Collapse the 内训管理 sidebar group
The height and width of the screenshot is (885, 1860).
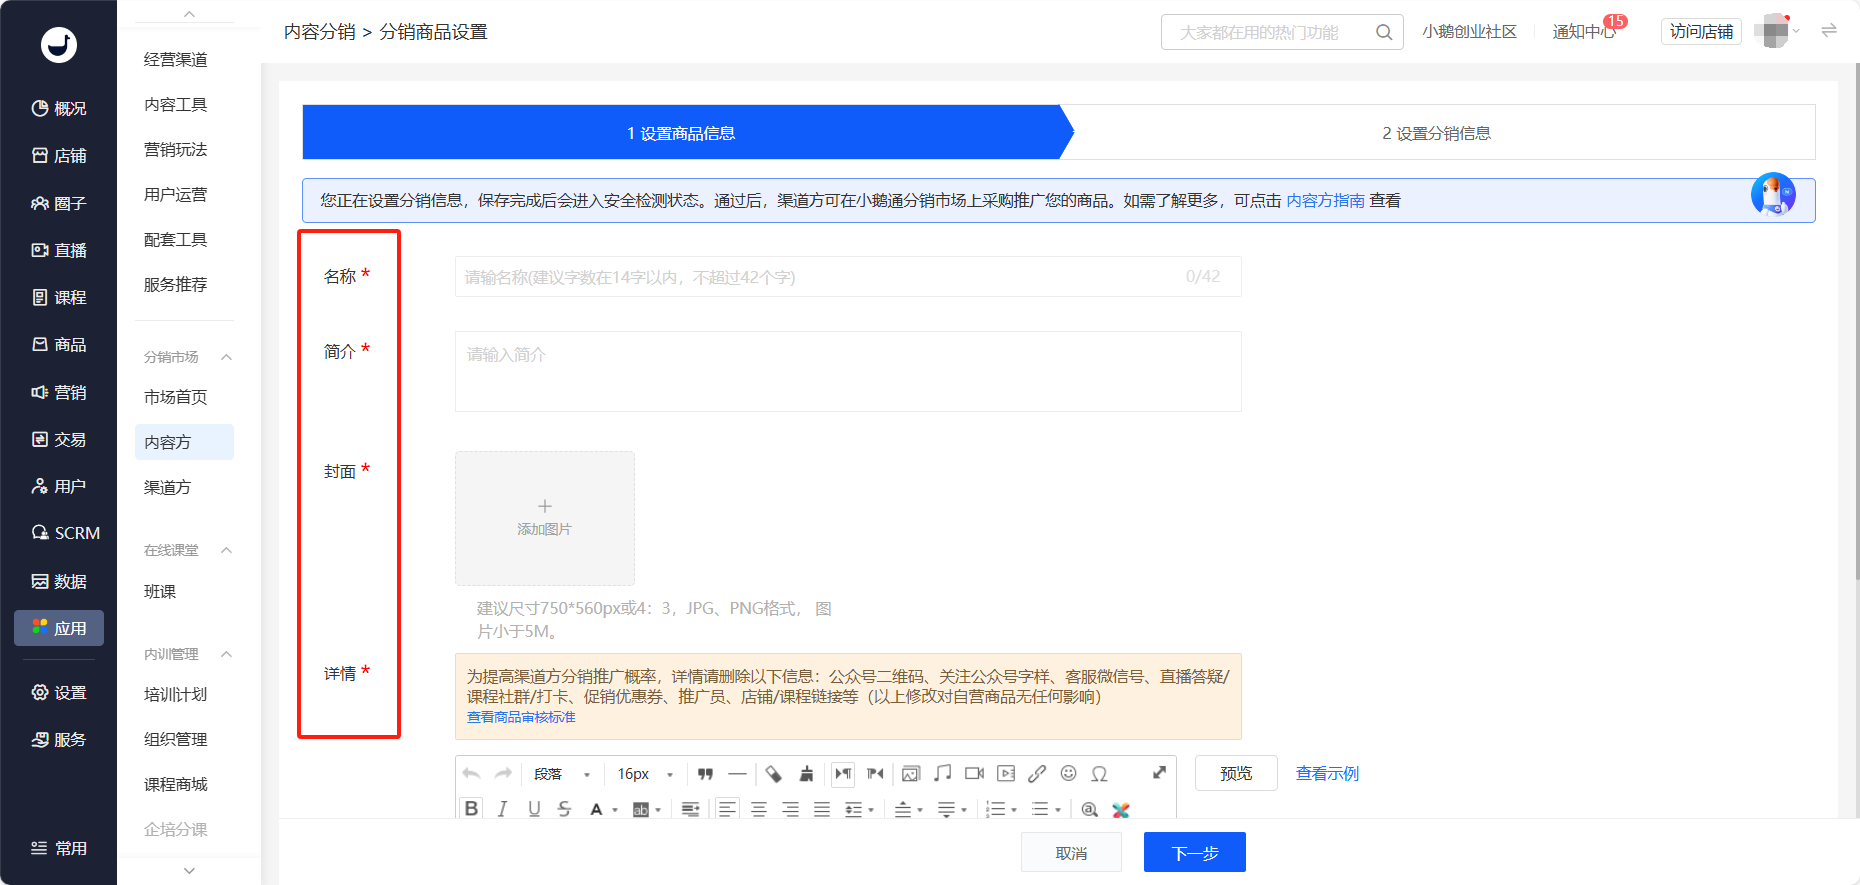[227, 654]
